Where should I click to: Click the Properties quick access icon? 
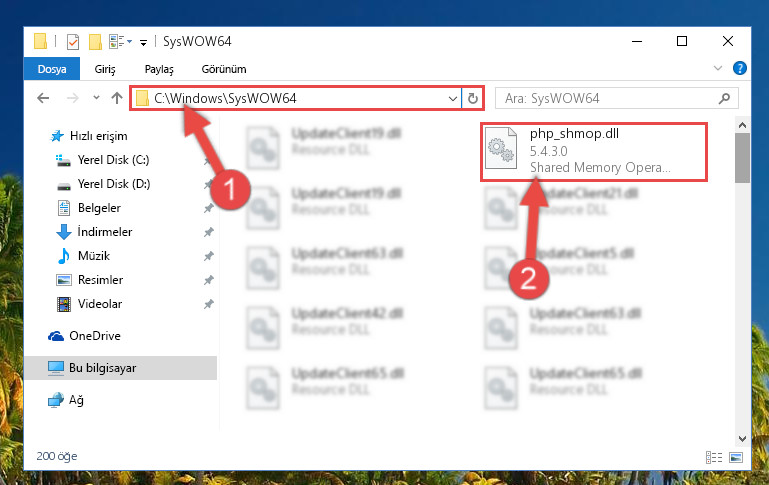73,42
